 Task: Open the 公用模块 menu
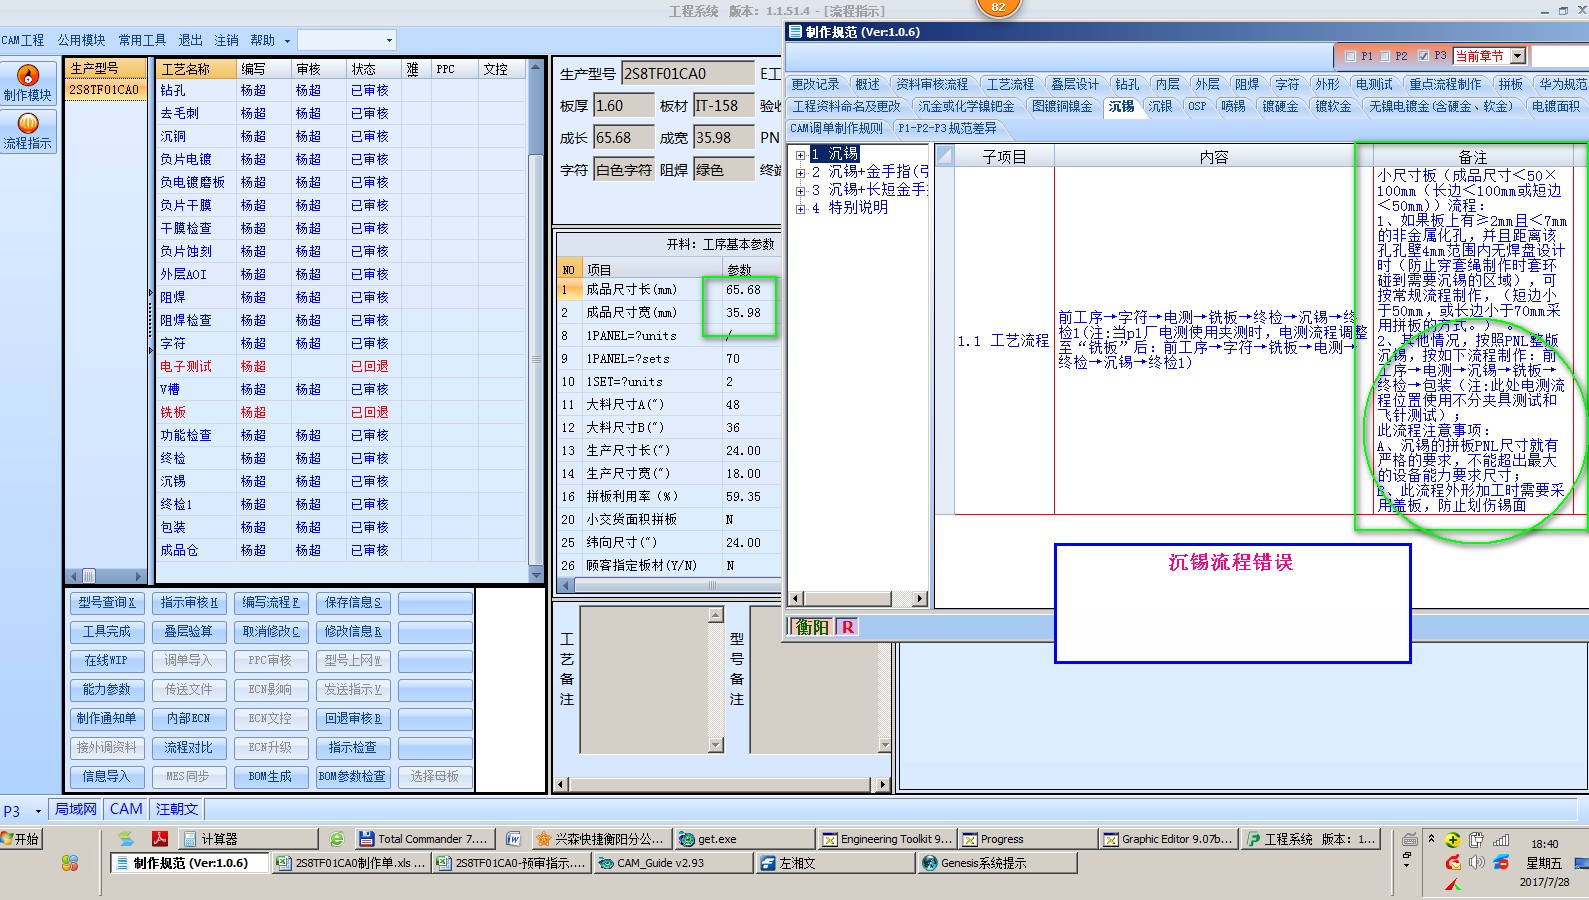pos(81,40)
